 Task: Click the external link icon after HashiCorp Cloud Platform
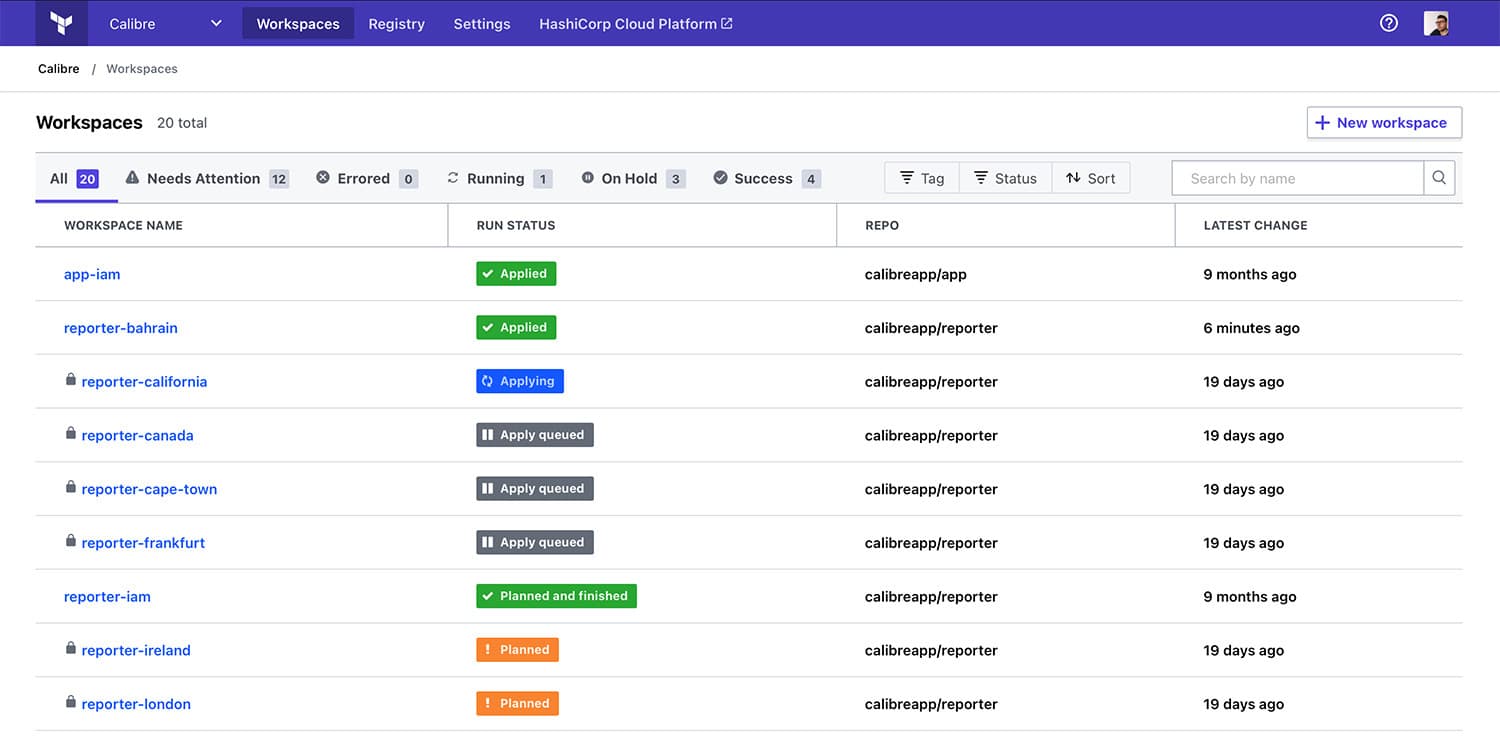tap(727, 22)
